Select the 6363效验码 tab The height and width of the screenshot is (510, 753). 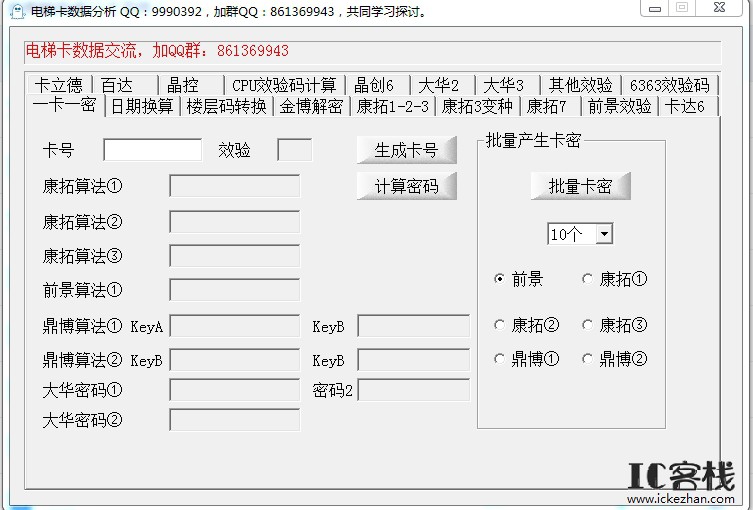point(669,85)
